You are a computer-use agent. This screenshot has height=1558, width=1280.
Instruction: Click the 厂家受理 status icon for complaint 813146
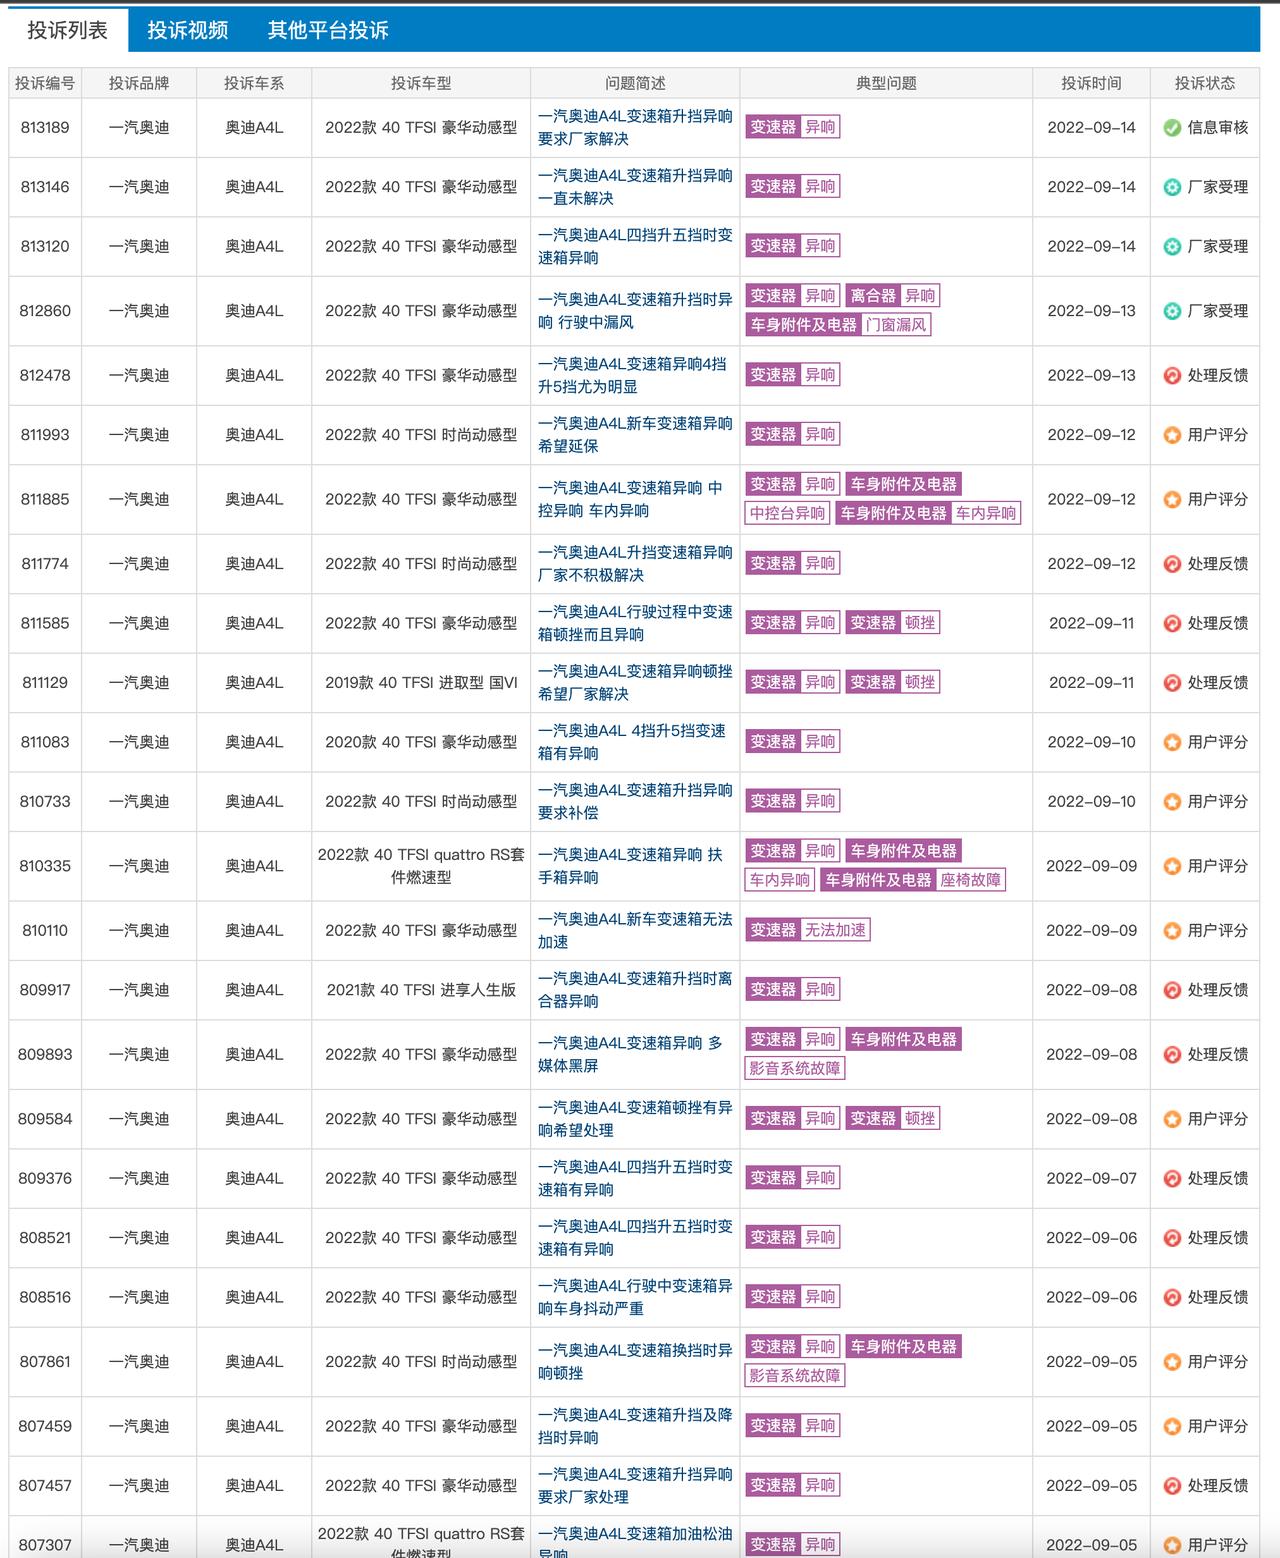[1173, 187]
